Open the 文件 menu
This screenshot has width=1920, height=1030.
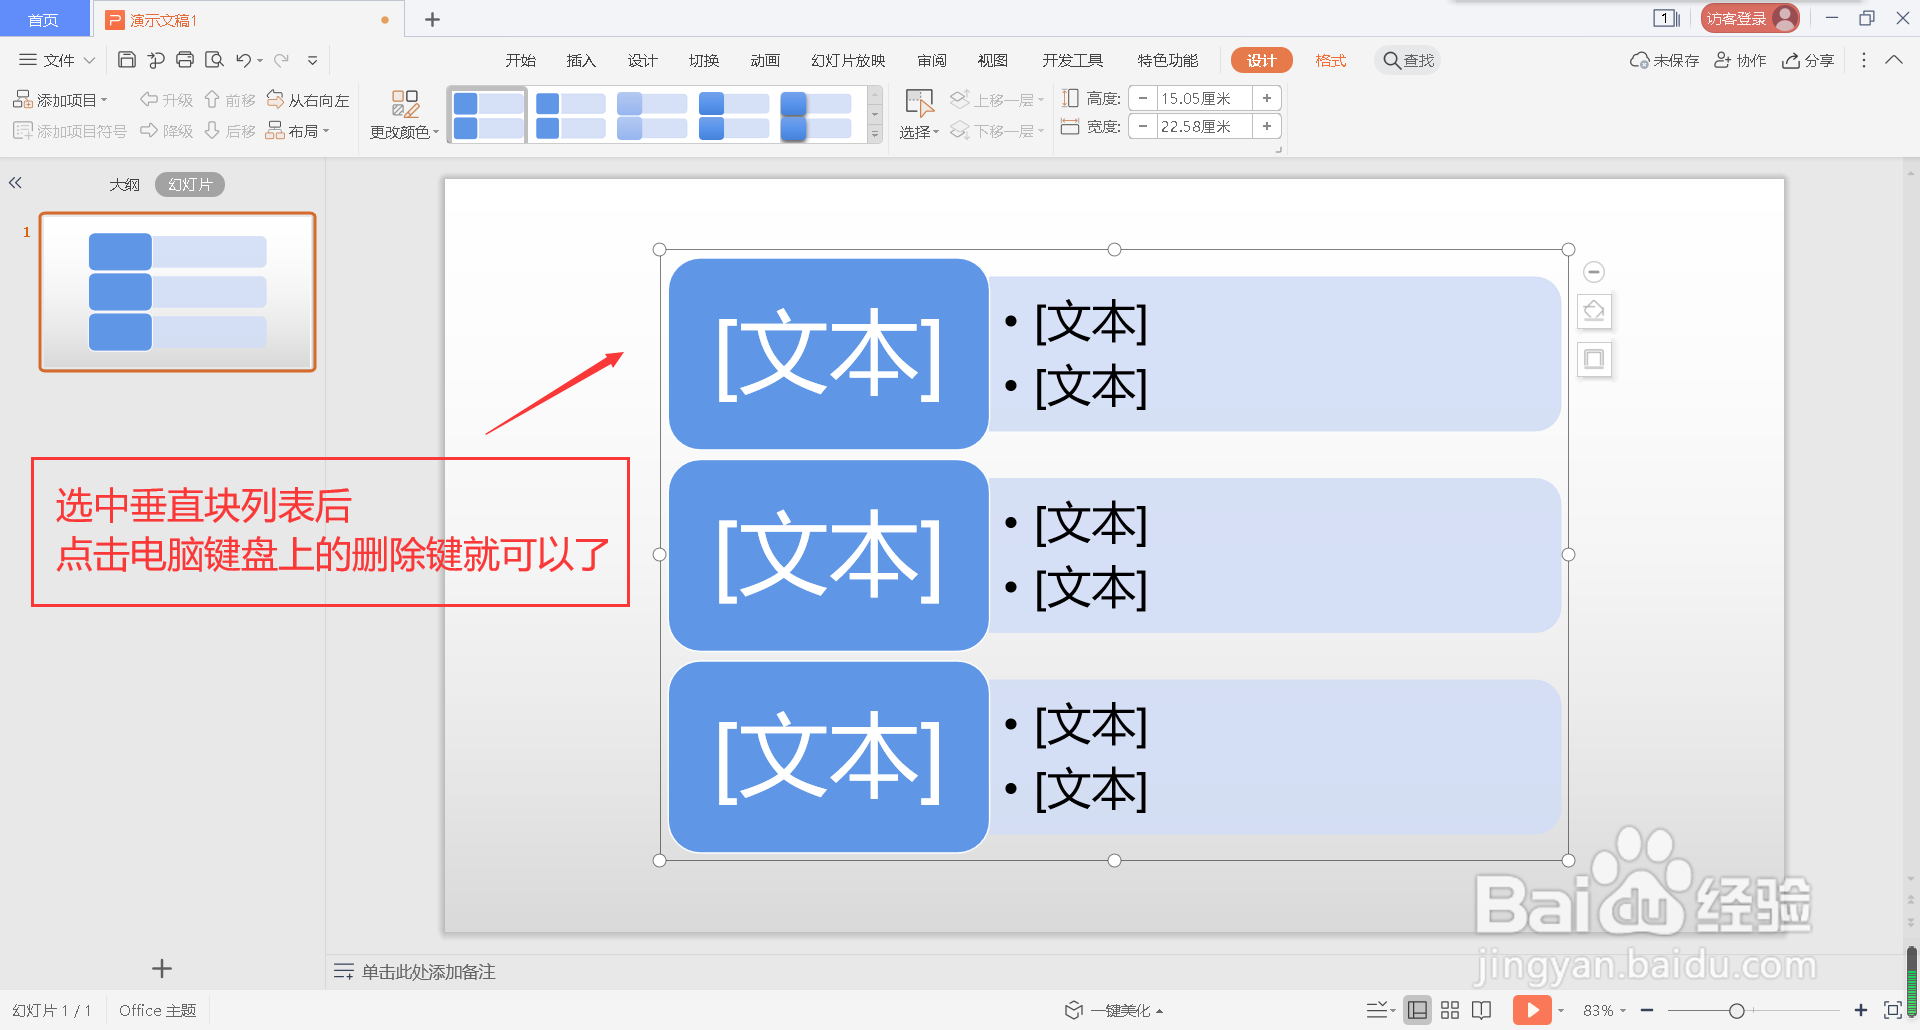57,60
